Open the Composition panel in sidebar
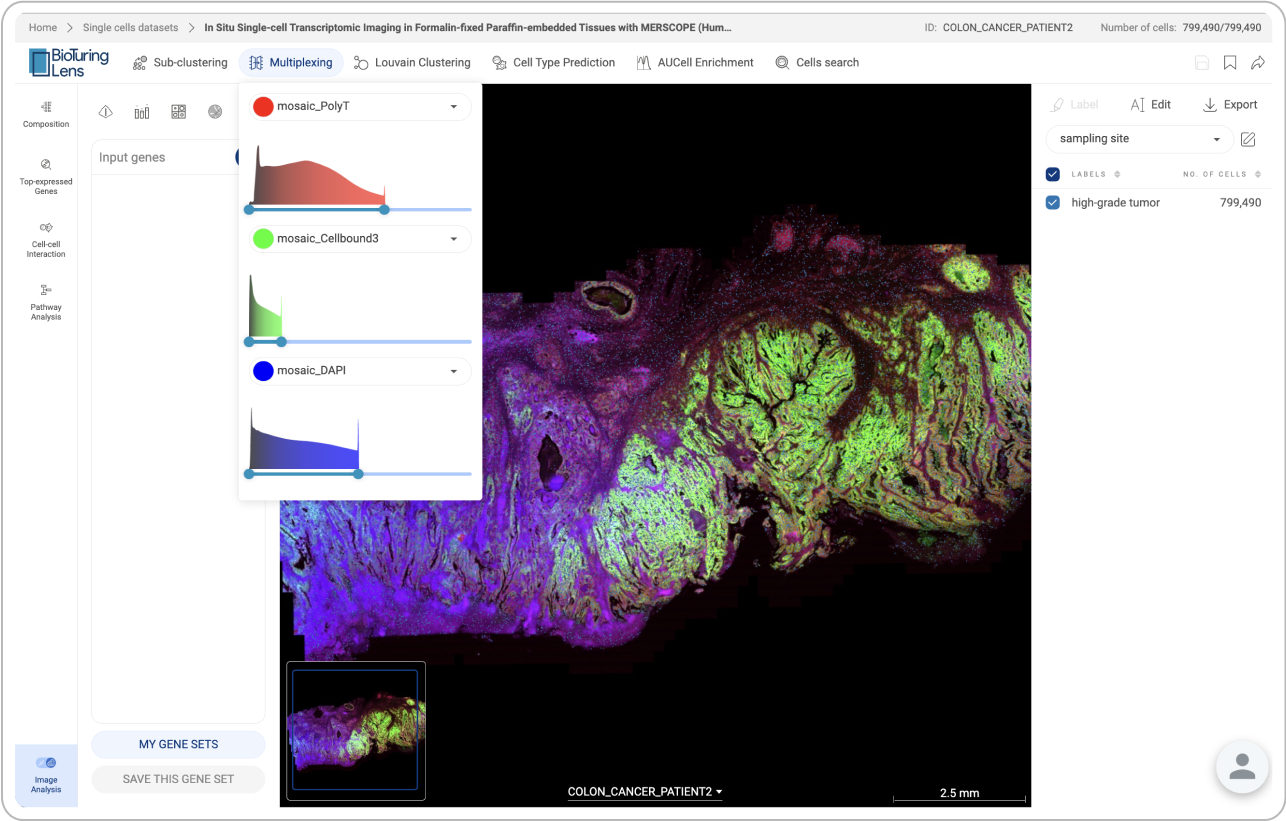 46,114
